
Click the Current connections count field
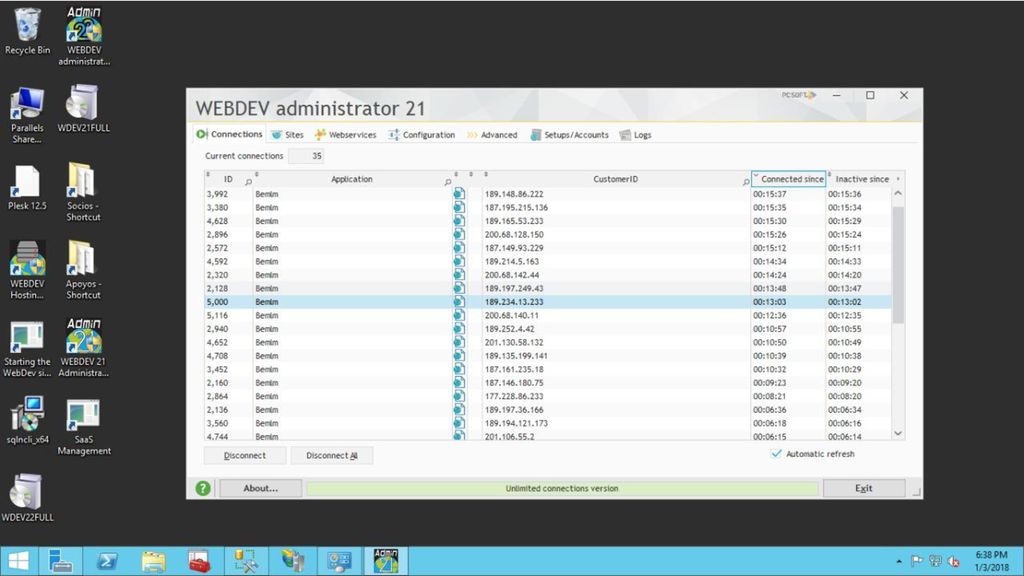[x=306, y=156]
